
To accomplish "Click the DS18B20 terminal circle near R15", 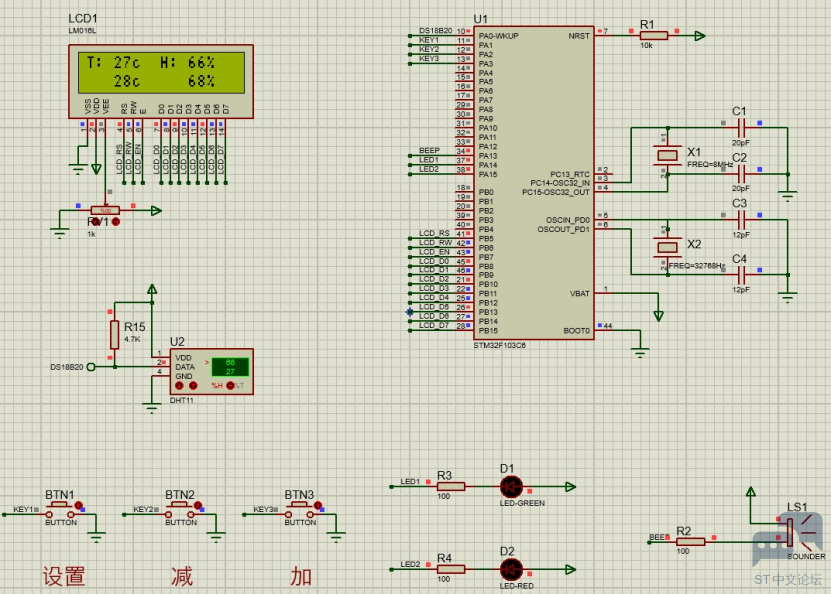I will [x=91, y=367].
